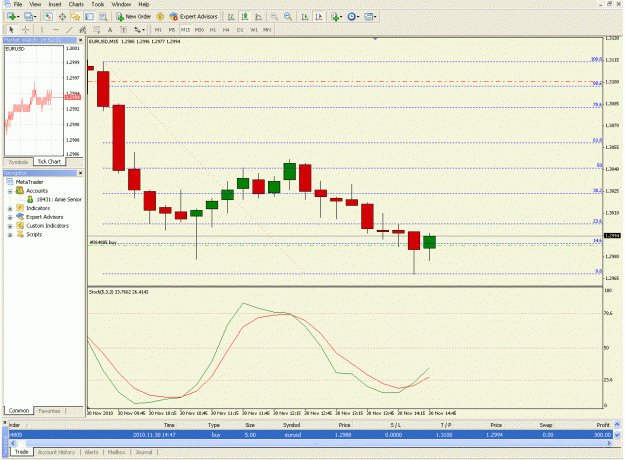Select the Text 'A' tool

coord(110,29)
